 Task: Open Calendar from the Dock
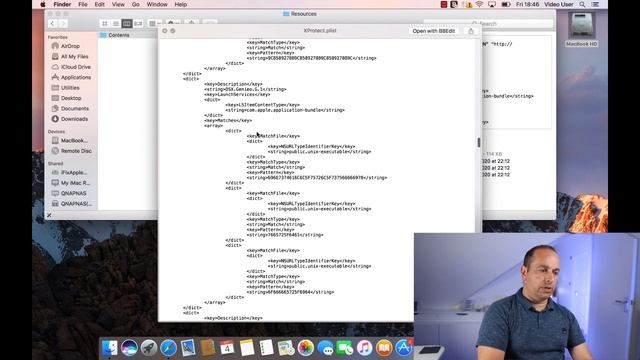(x=227, y=348)
